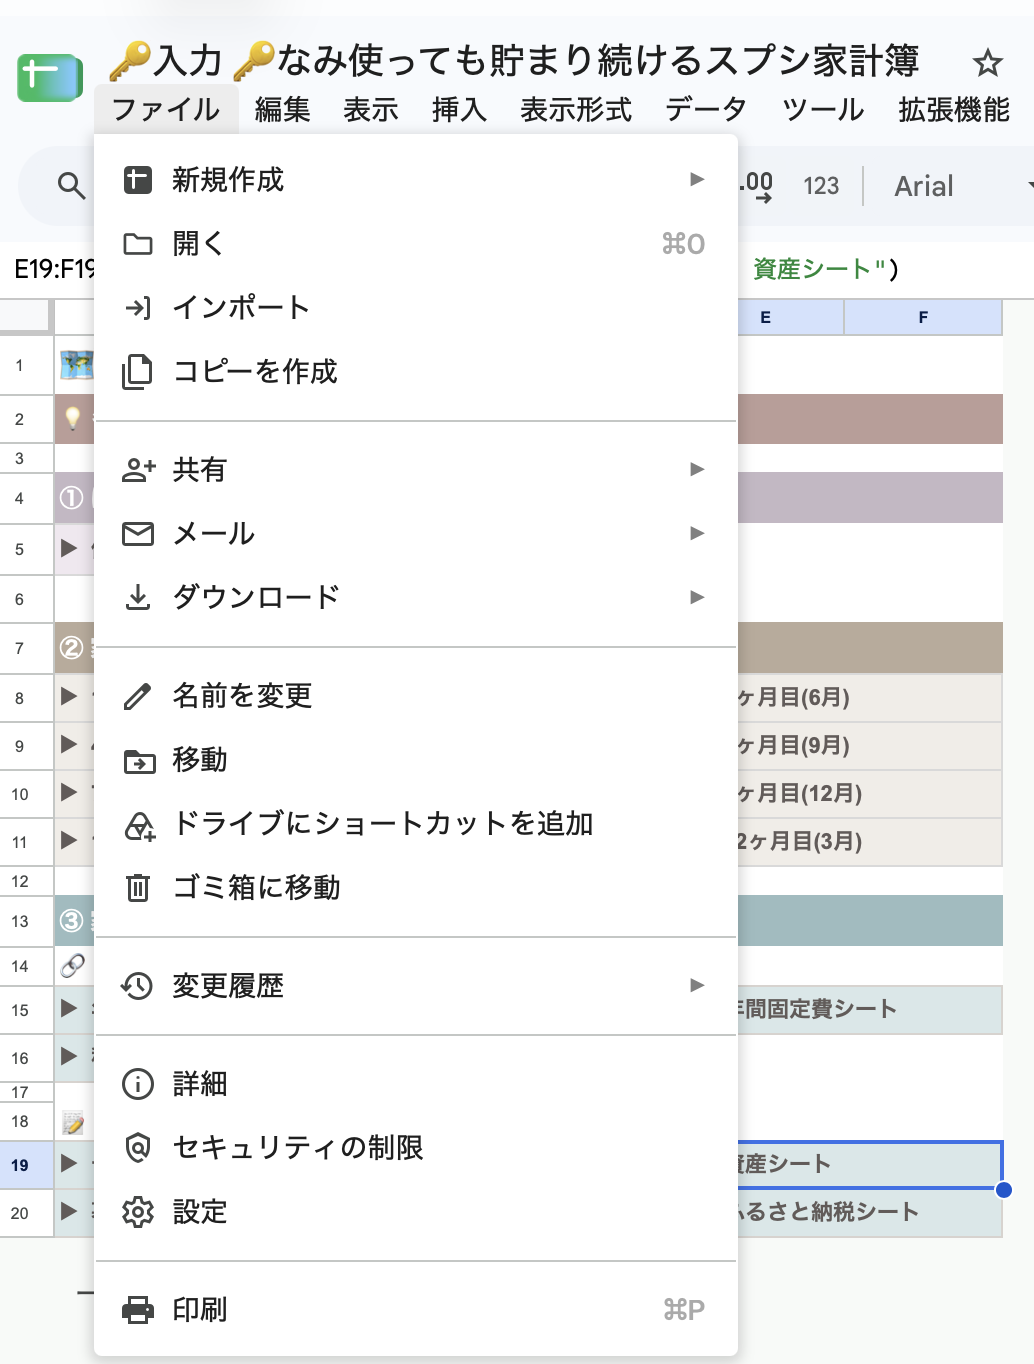
Task: Expand the 共有 submenu arrow
Action: click(x=697, y=469)
